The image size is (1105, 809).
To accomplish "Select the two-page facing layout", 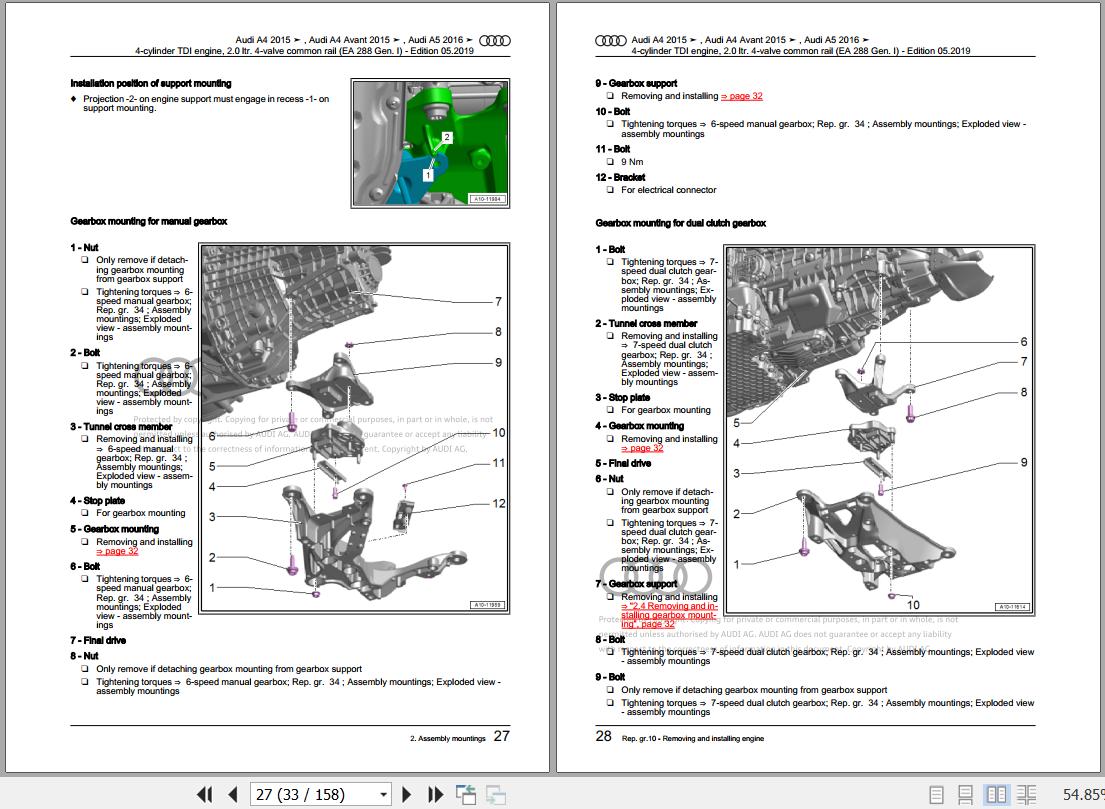I will coord(996,795).
